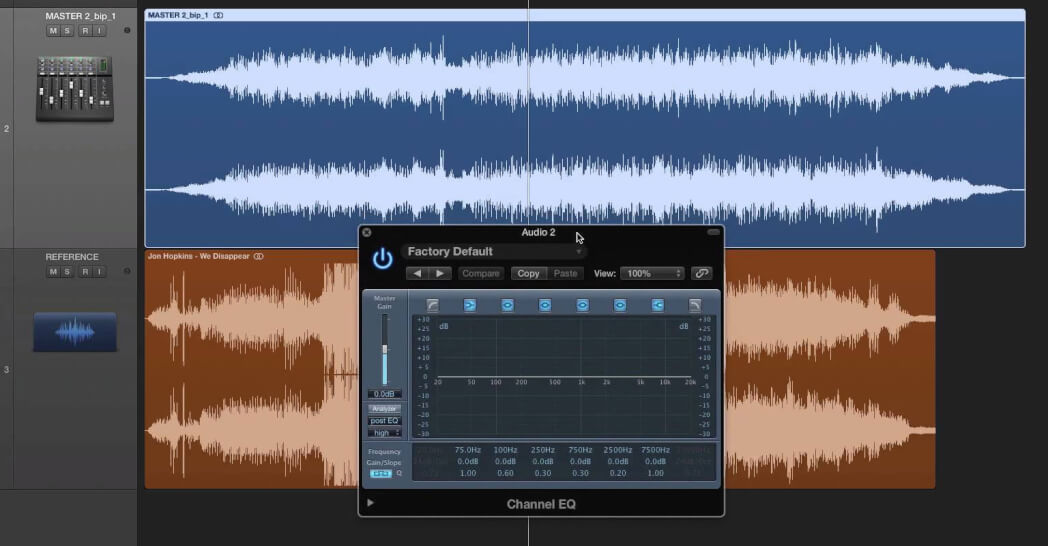Image resolution: width=1048 pixels, height=546 pixels.
Task: Toggle the high shelf band at 7500Hz
Action: tap(658, 305)
